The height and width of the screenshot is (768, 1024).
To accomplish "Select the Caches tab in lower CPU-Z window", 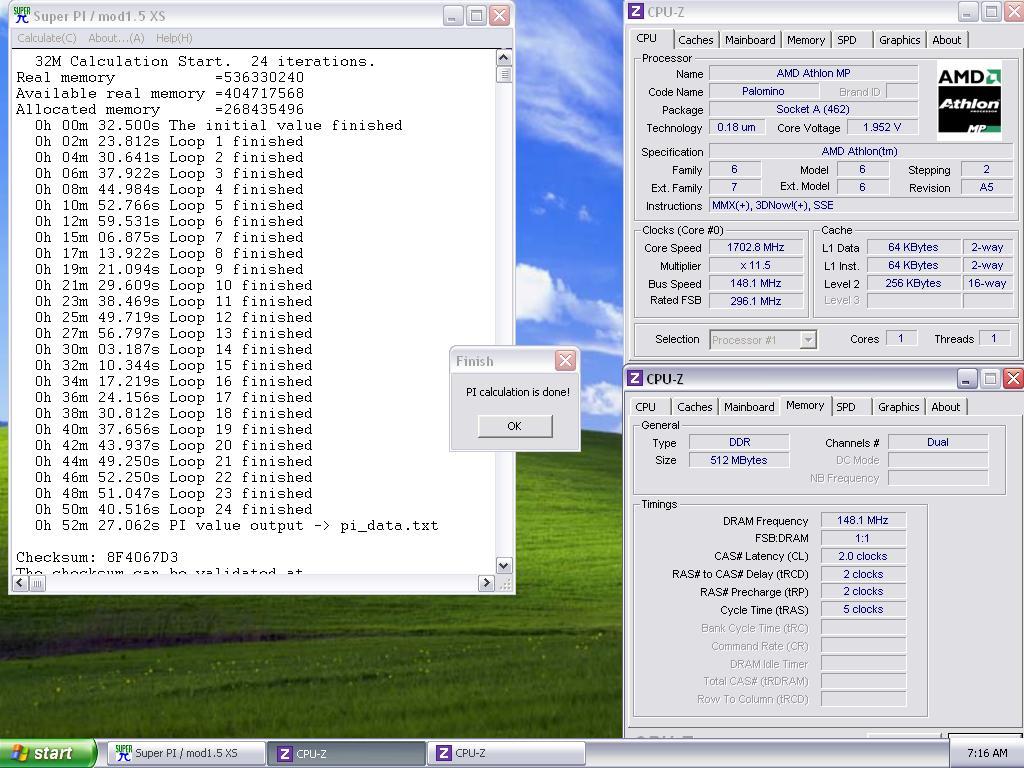I will click(x=694, y=407).
